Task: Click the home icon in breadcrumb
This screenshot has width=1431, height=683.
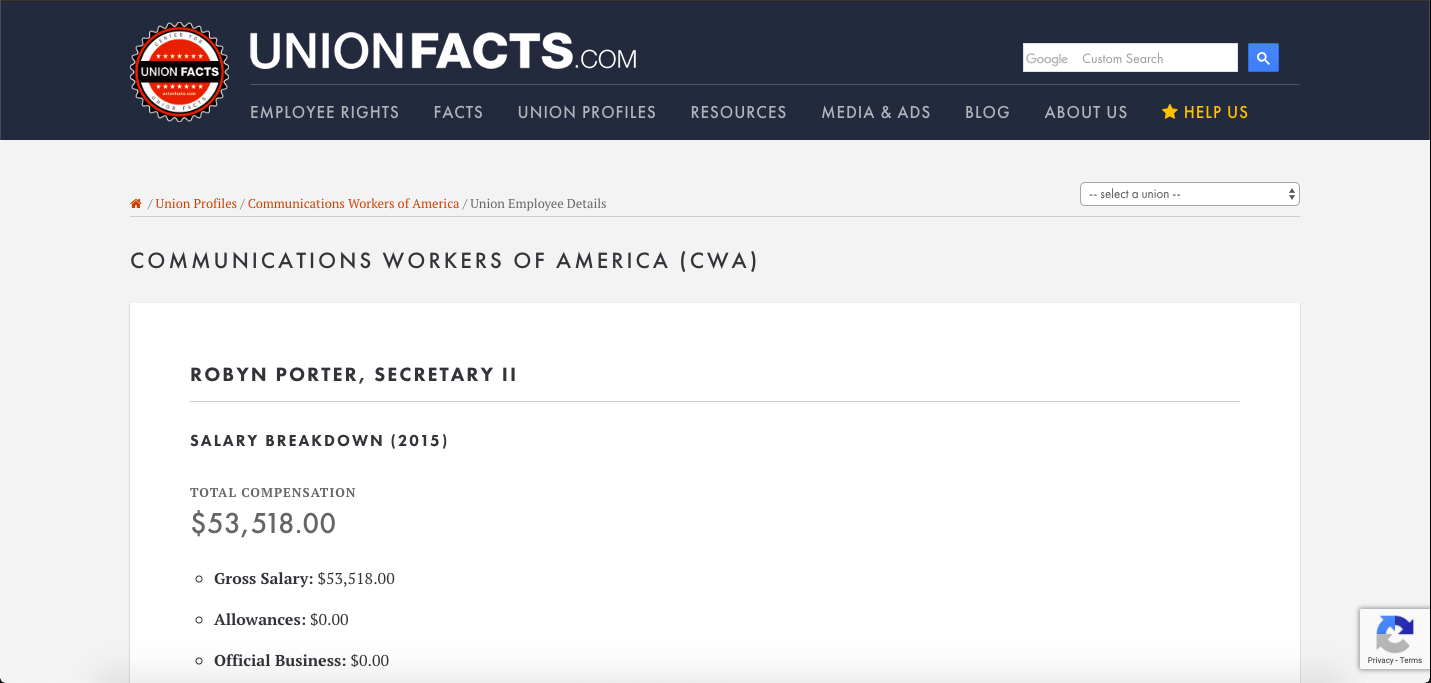Action: (136, 203)
